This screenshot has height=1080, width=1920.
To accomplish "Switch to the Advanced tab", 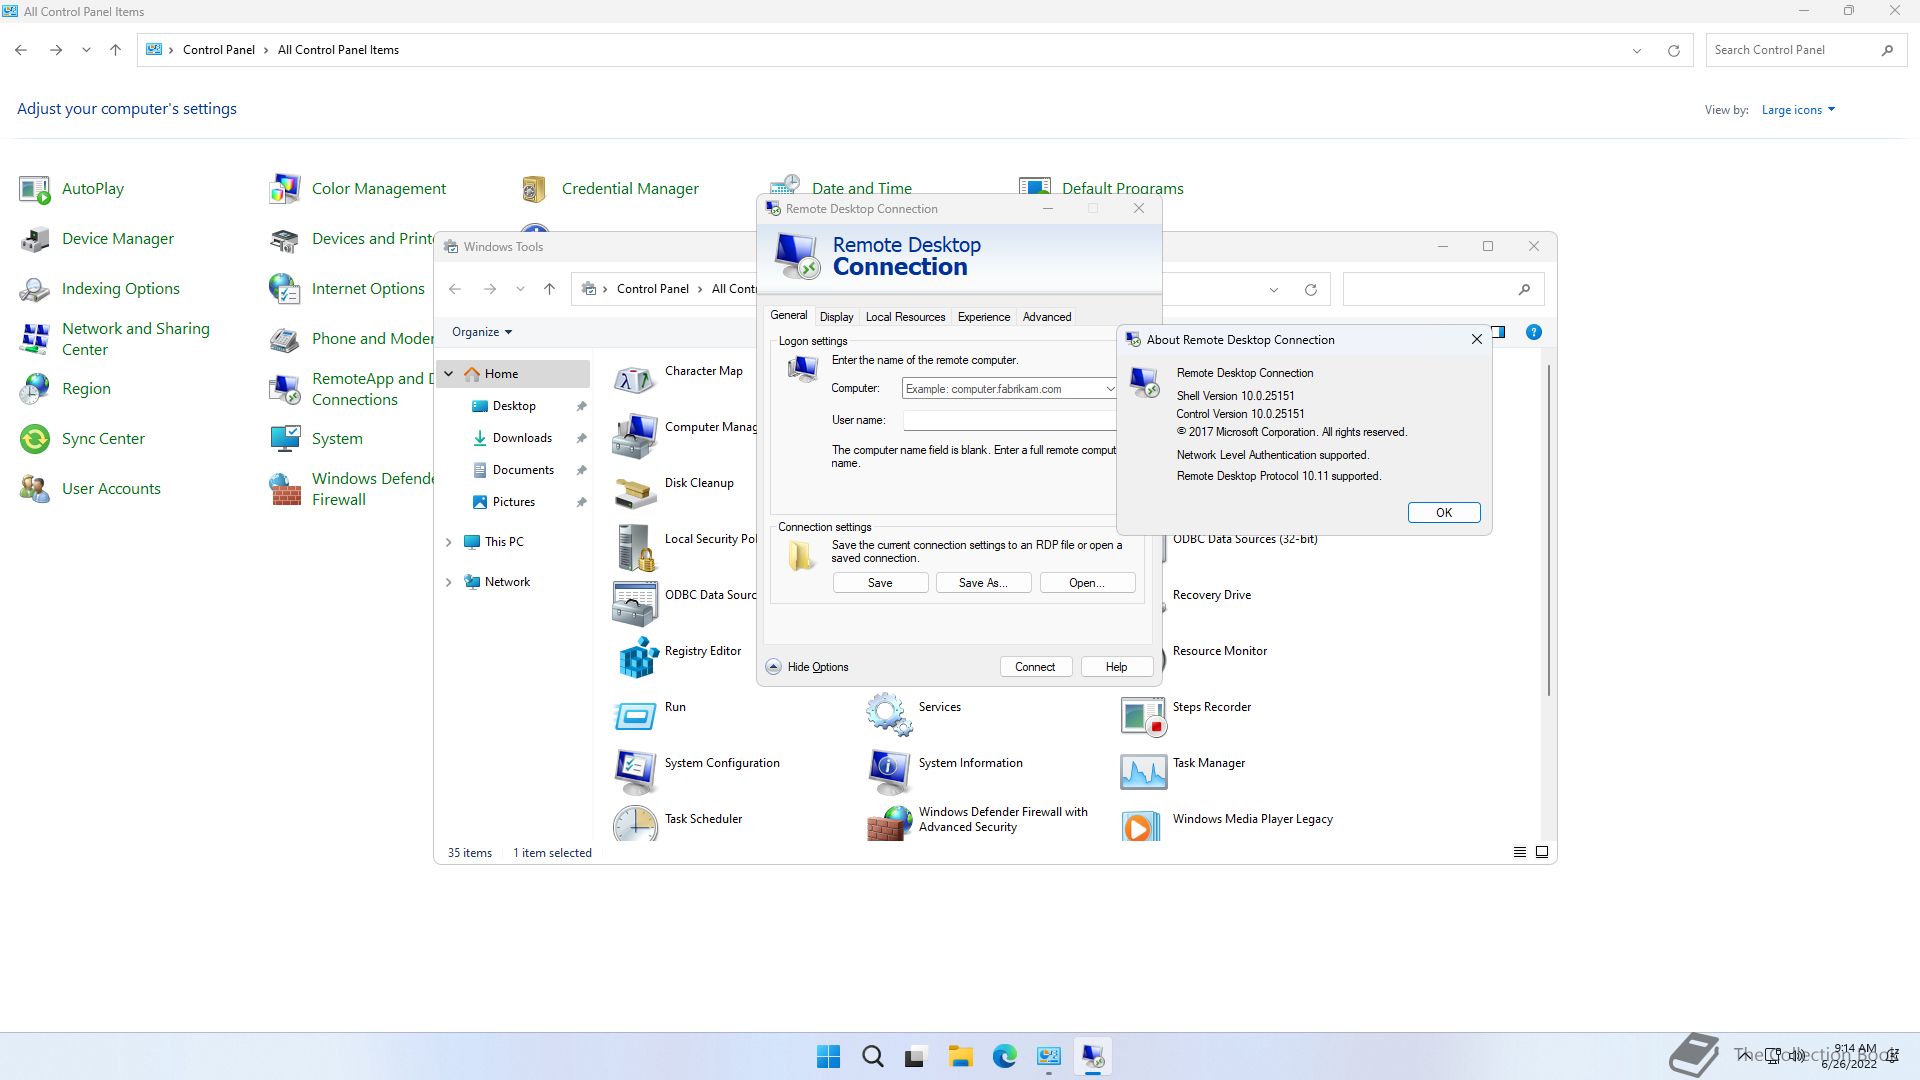I will coord(1047,317).
